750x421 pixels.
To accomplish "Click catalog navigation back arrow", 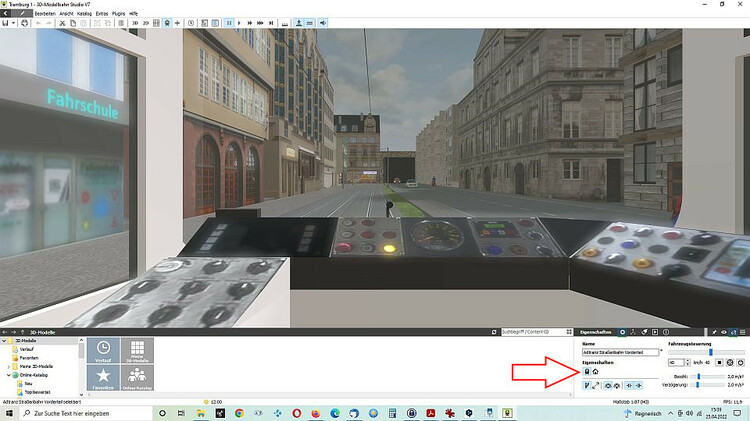I will [x=5, y=332].
